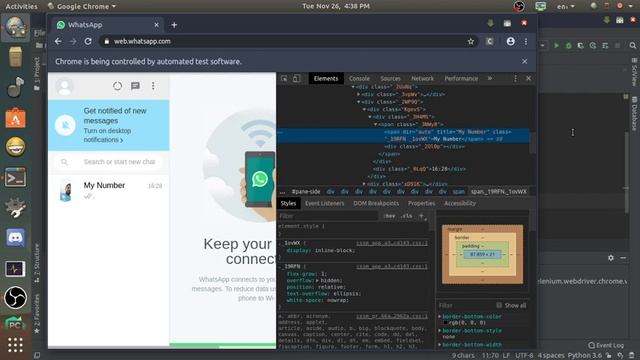Open Ubuntu Software from the dock
Viewport: 640px width, 360px height.
(15, 118)
